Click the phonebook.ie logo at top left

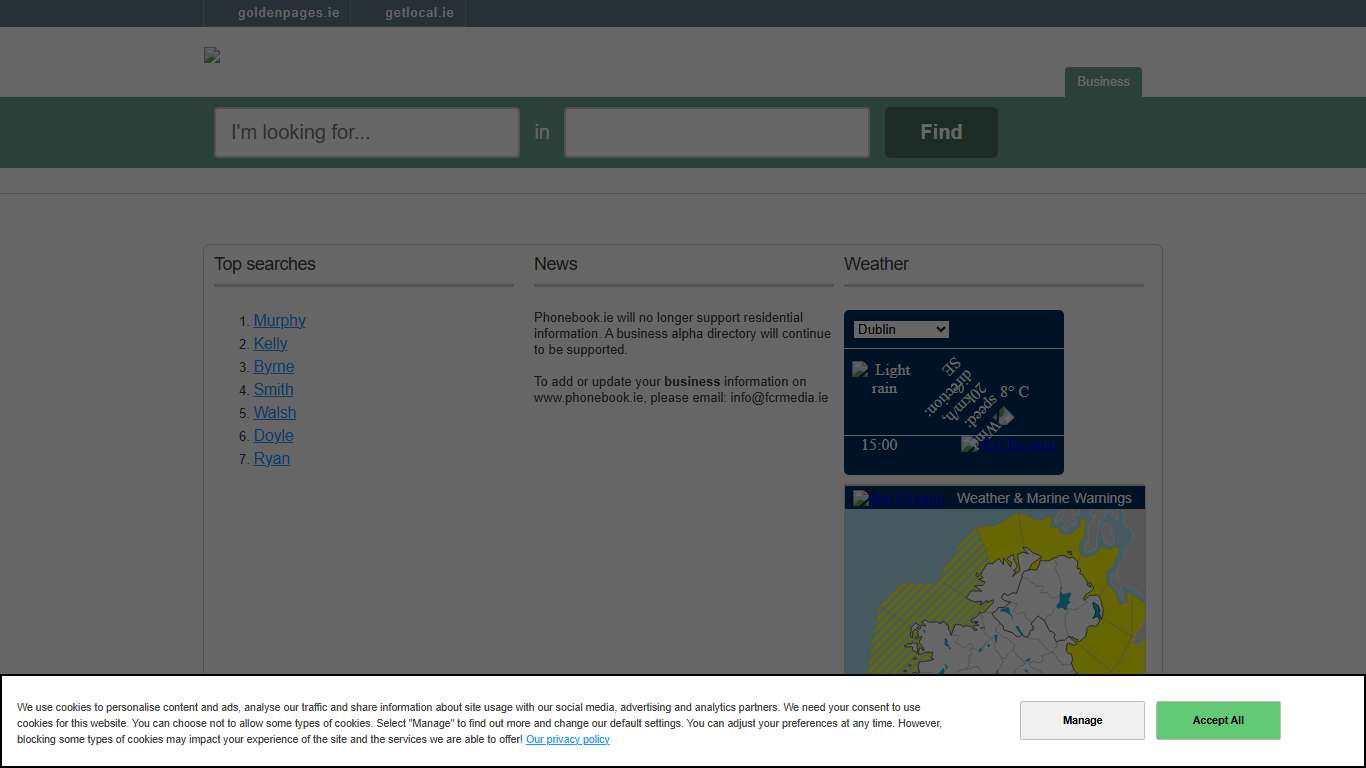pyautogui.click(x=211, y=55)
